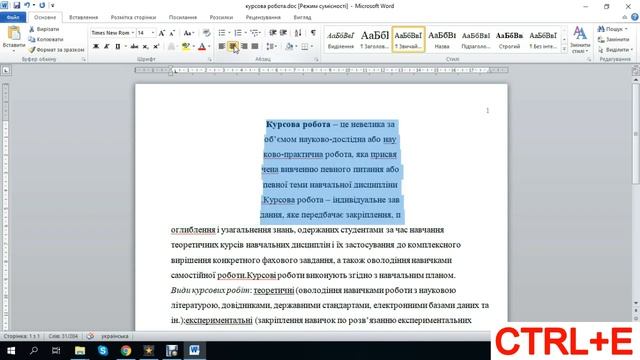Open highlight color dropdown arrow
This screenshot has width=640, height=360.
(x=193, y=47)
